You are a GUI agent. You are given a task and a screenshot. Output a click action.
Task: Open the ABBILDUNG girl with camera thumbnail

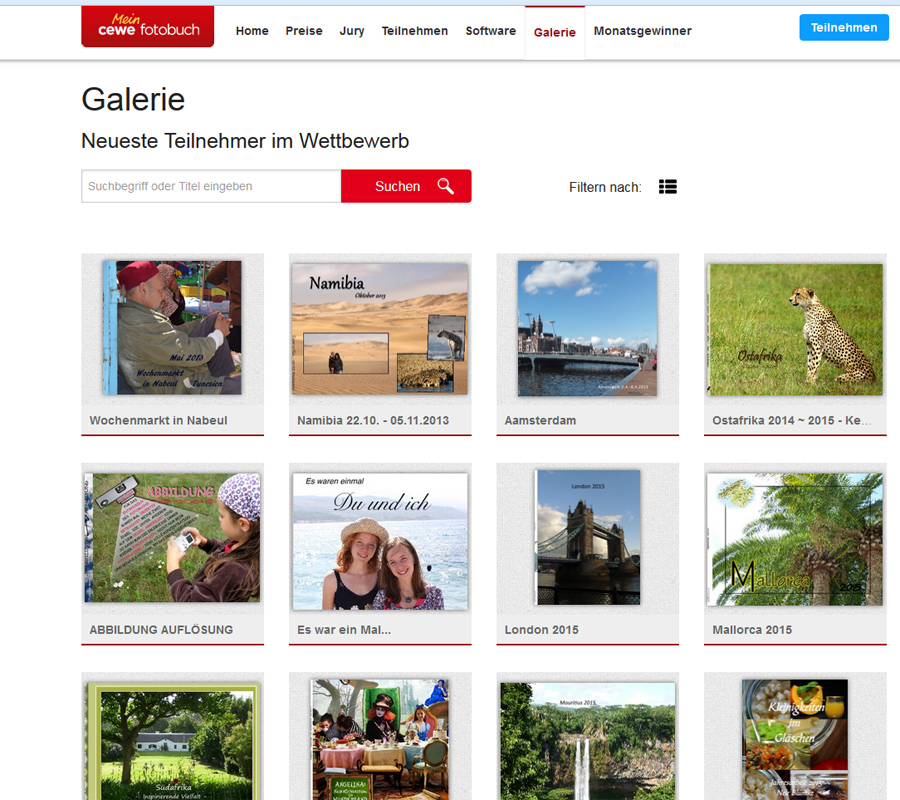point(172,538)
